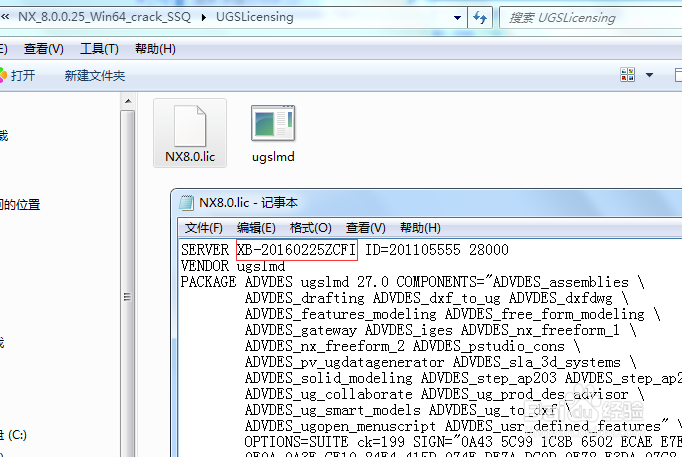Viewport: 682px width, 457px height.
Task: Open Notepad 文件(F) menu
Action: click(x=204, y=228)
